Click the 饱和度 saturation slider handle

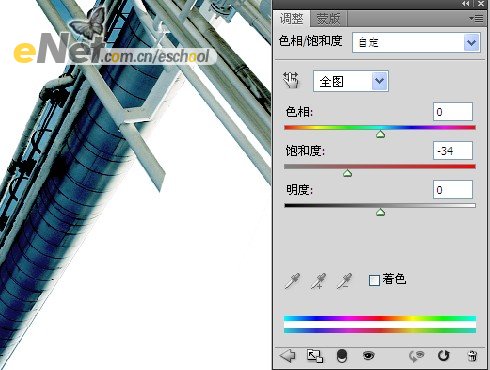[x=347, y=173]
